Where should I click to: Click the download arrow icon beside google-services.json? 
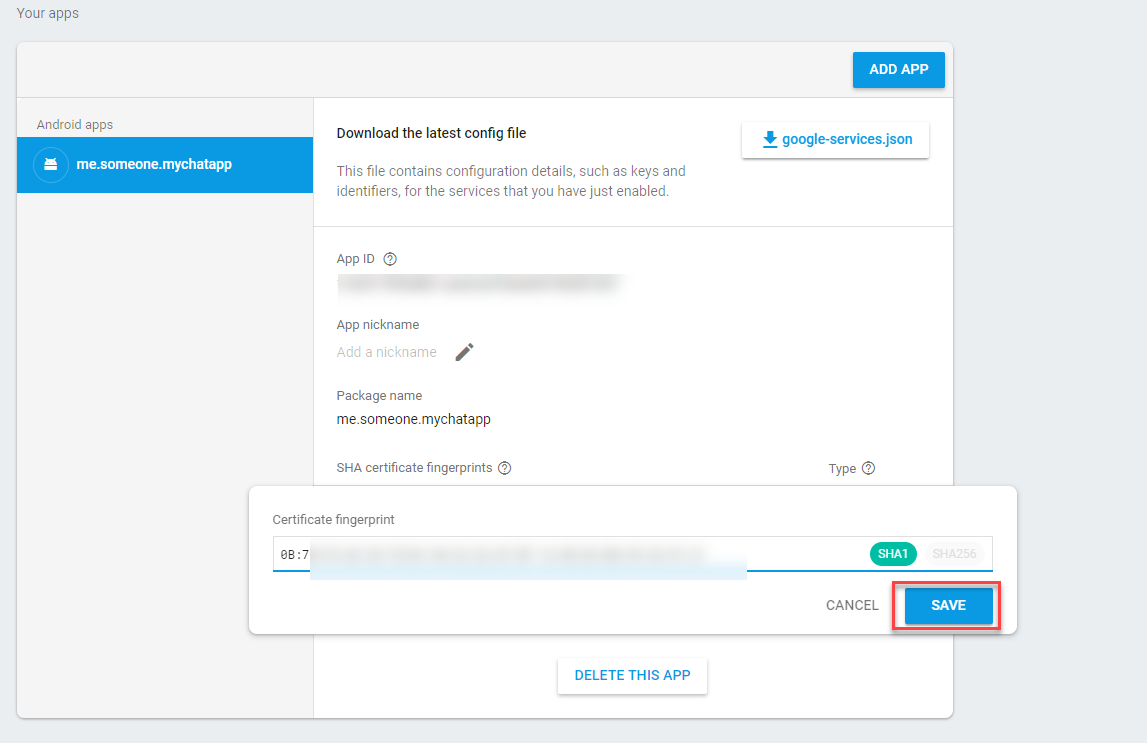(770, 140)
